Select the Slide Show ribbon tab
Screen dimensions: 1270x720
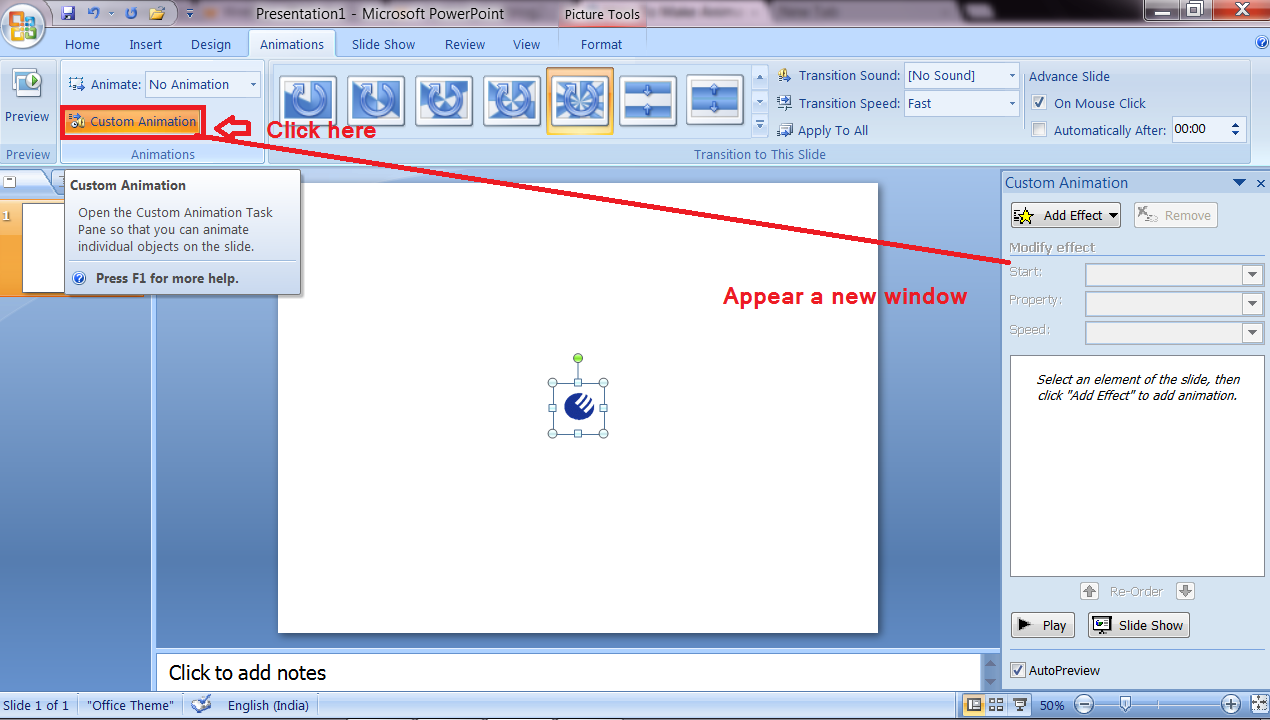[x=383, y=44]
